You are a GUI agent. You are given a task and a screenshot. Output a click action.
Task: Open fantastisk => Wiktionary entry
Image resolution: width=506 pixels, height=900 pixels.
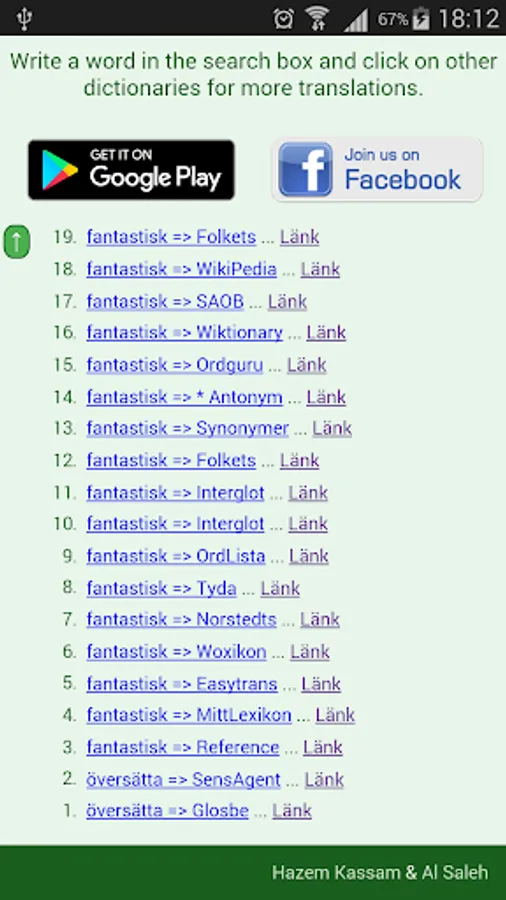tap(185, 332)
